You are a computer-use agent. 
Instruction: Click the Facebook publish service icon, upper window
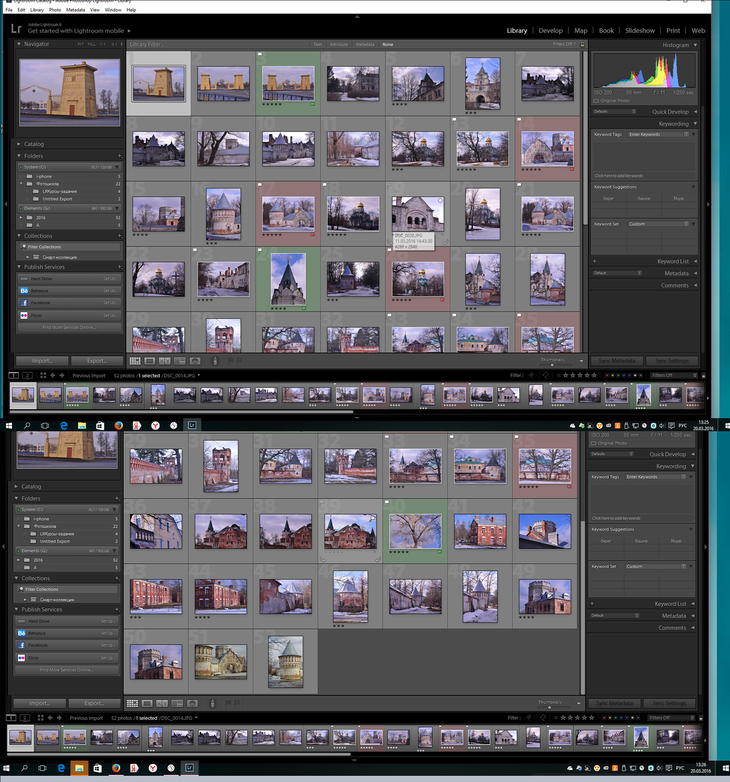tap(24, 303)
